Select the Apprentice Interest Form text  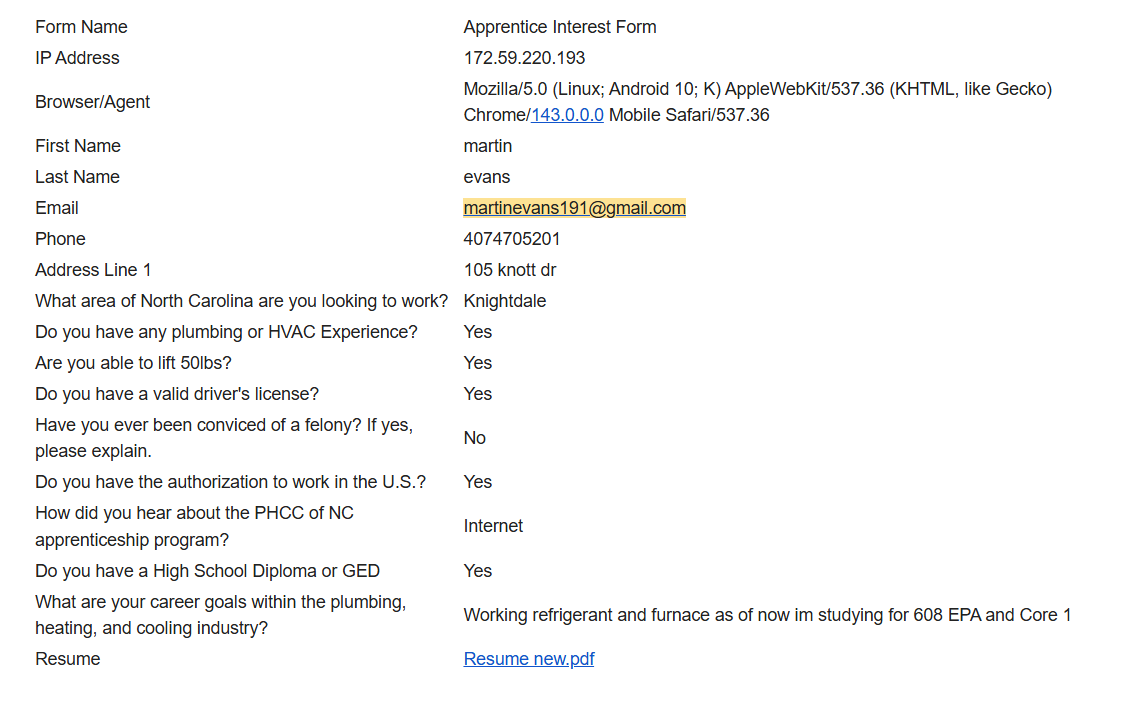(560, 26)
